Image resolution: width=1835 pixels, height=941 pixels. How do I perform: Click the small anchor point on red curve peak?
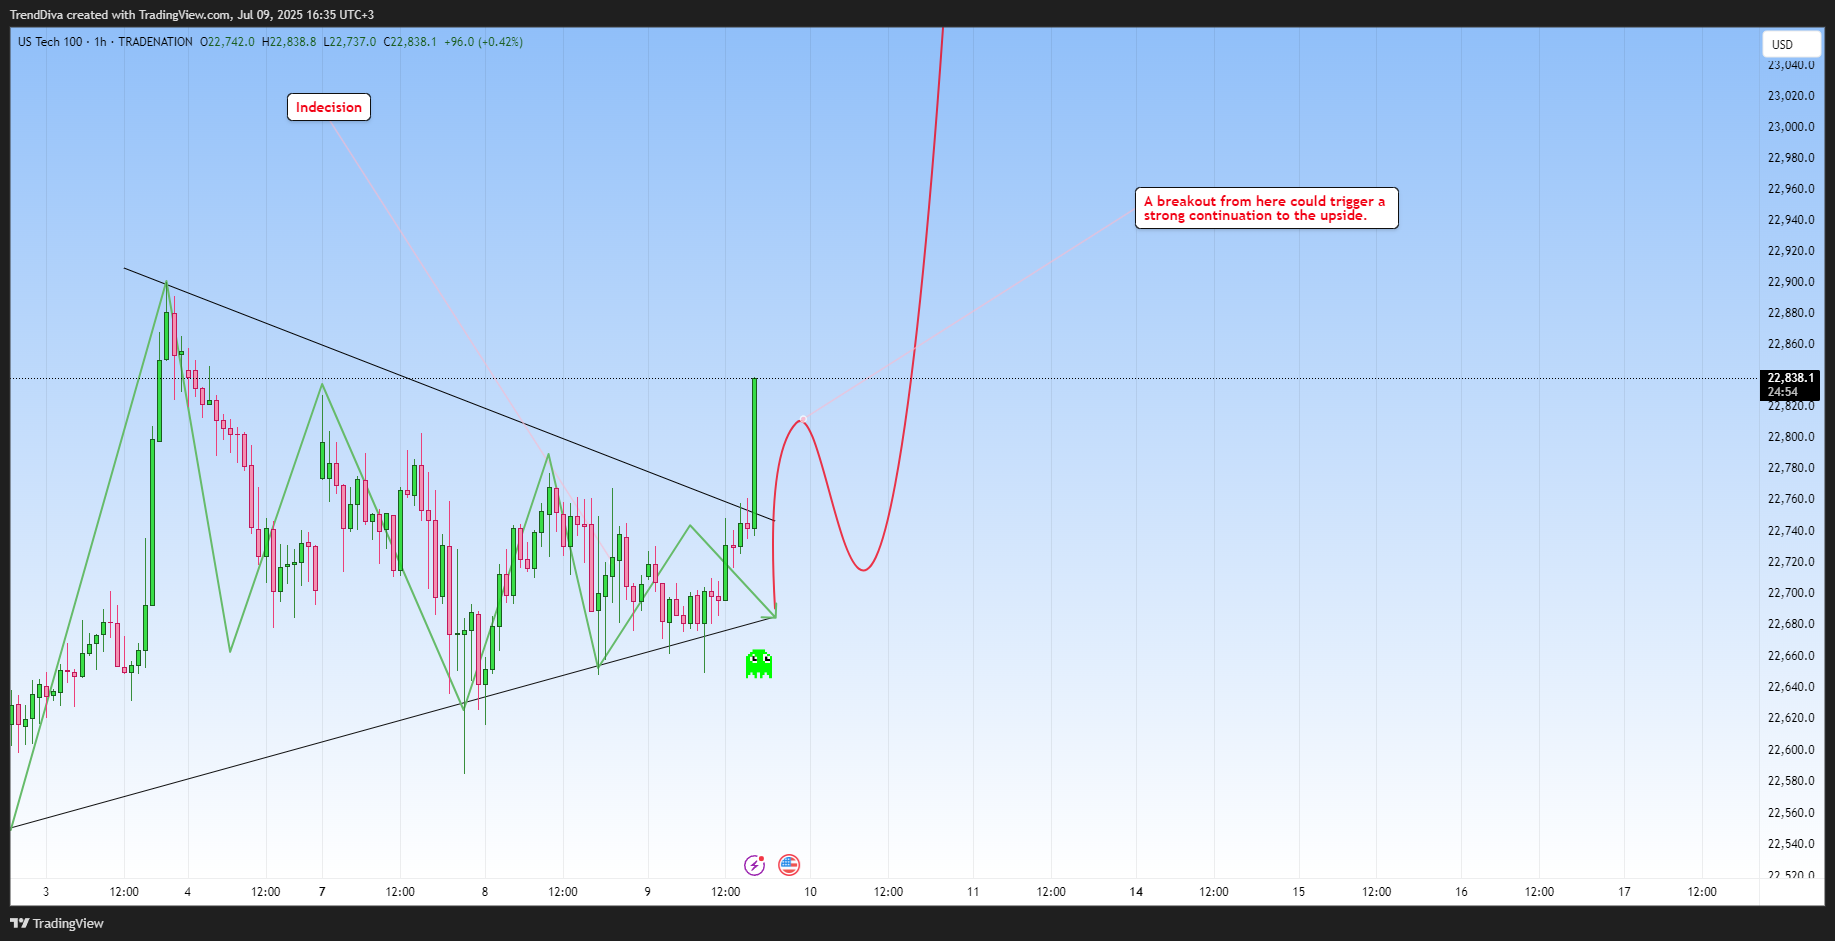click(x=802, y=419)
